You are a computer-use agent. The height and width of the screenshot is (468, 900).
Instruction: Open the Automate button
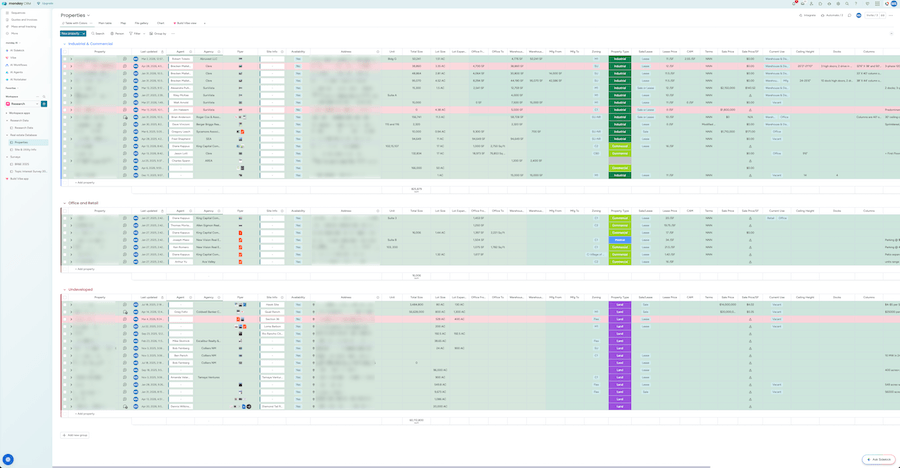point(832,16)
